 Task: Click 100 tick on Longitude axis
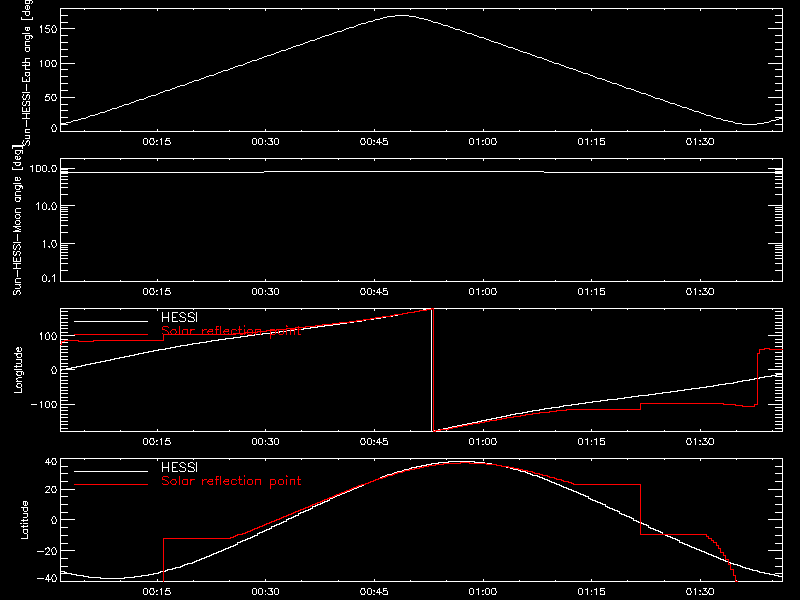tap(48, 336)
